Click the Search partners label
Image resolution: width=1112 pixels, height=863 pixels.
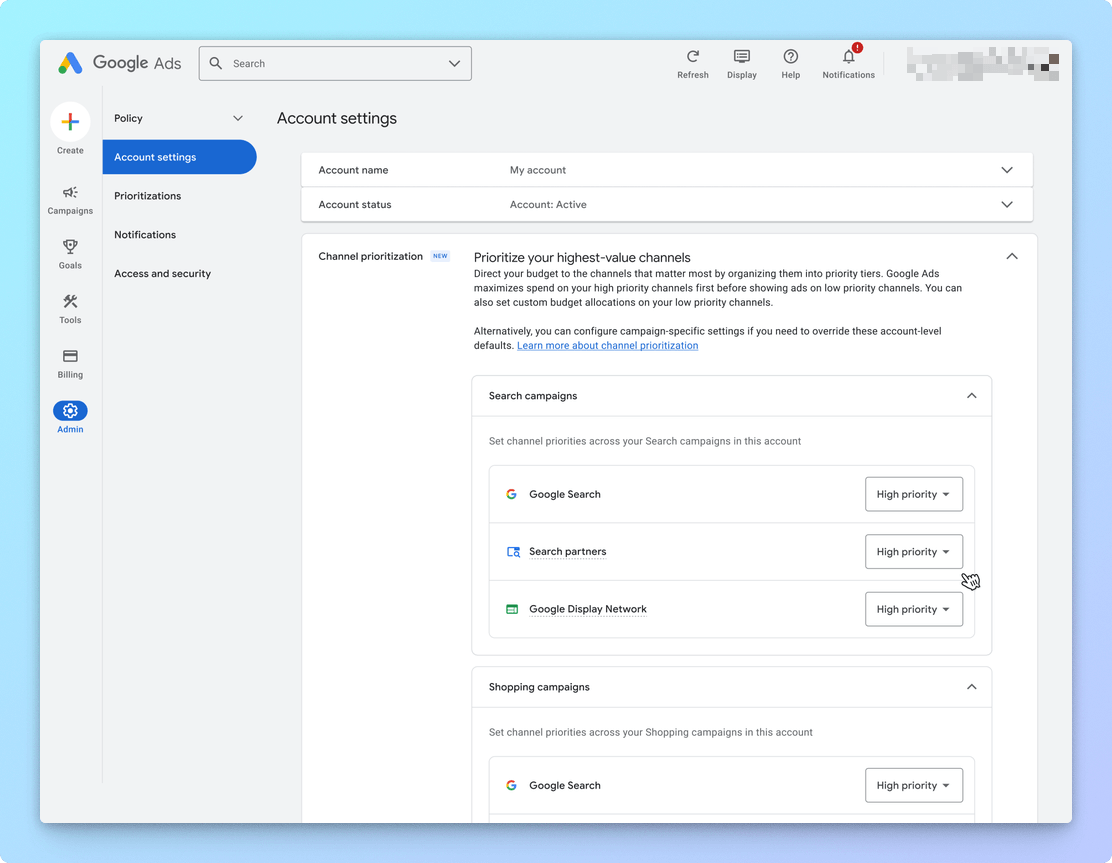(567, 552)
